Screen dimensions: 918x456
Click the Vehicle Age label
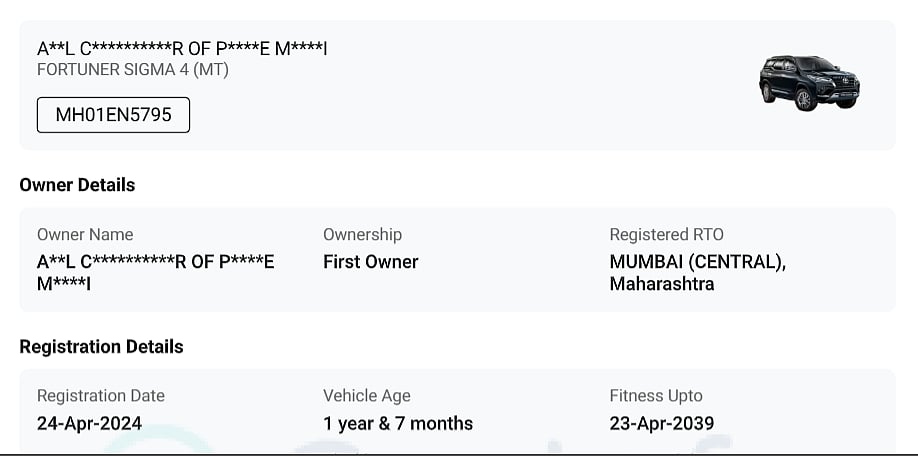[366, 396]
